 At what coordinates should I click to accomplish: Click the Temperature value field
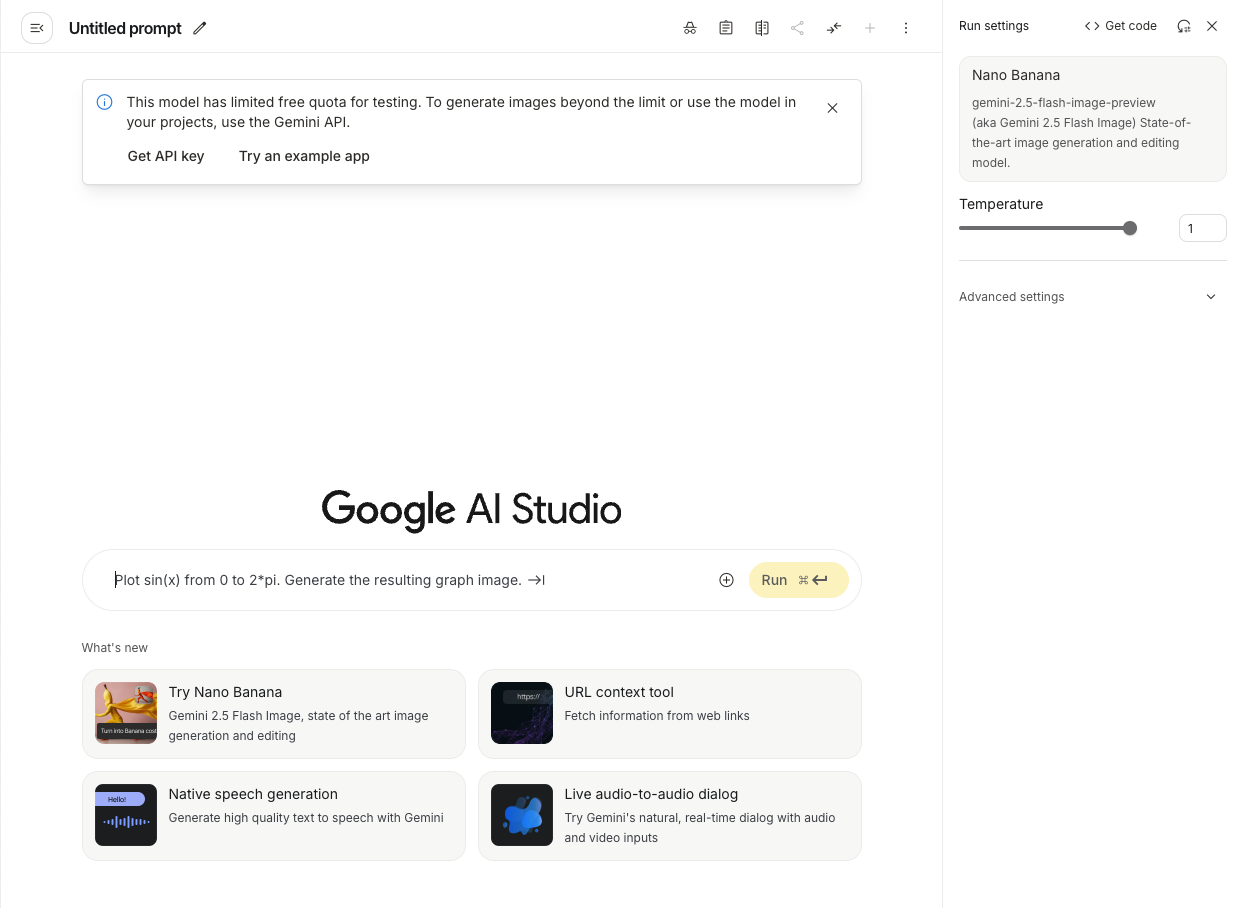tap(1203, 228)
